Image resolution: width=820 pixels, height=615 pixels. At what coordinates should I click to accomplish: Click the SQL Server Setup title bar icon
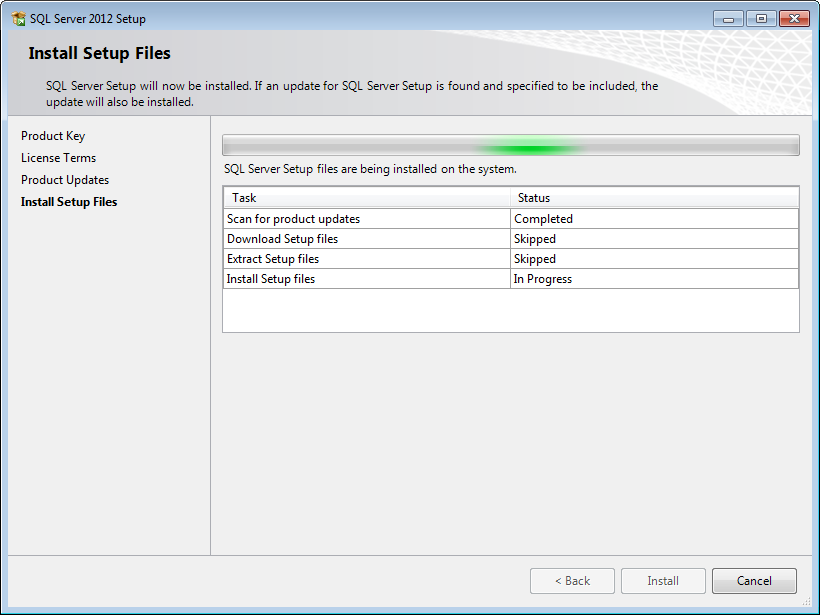click(x=18, y=19)
